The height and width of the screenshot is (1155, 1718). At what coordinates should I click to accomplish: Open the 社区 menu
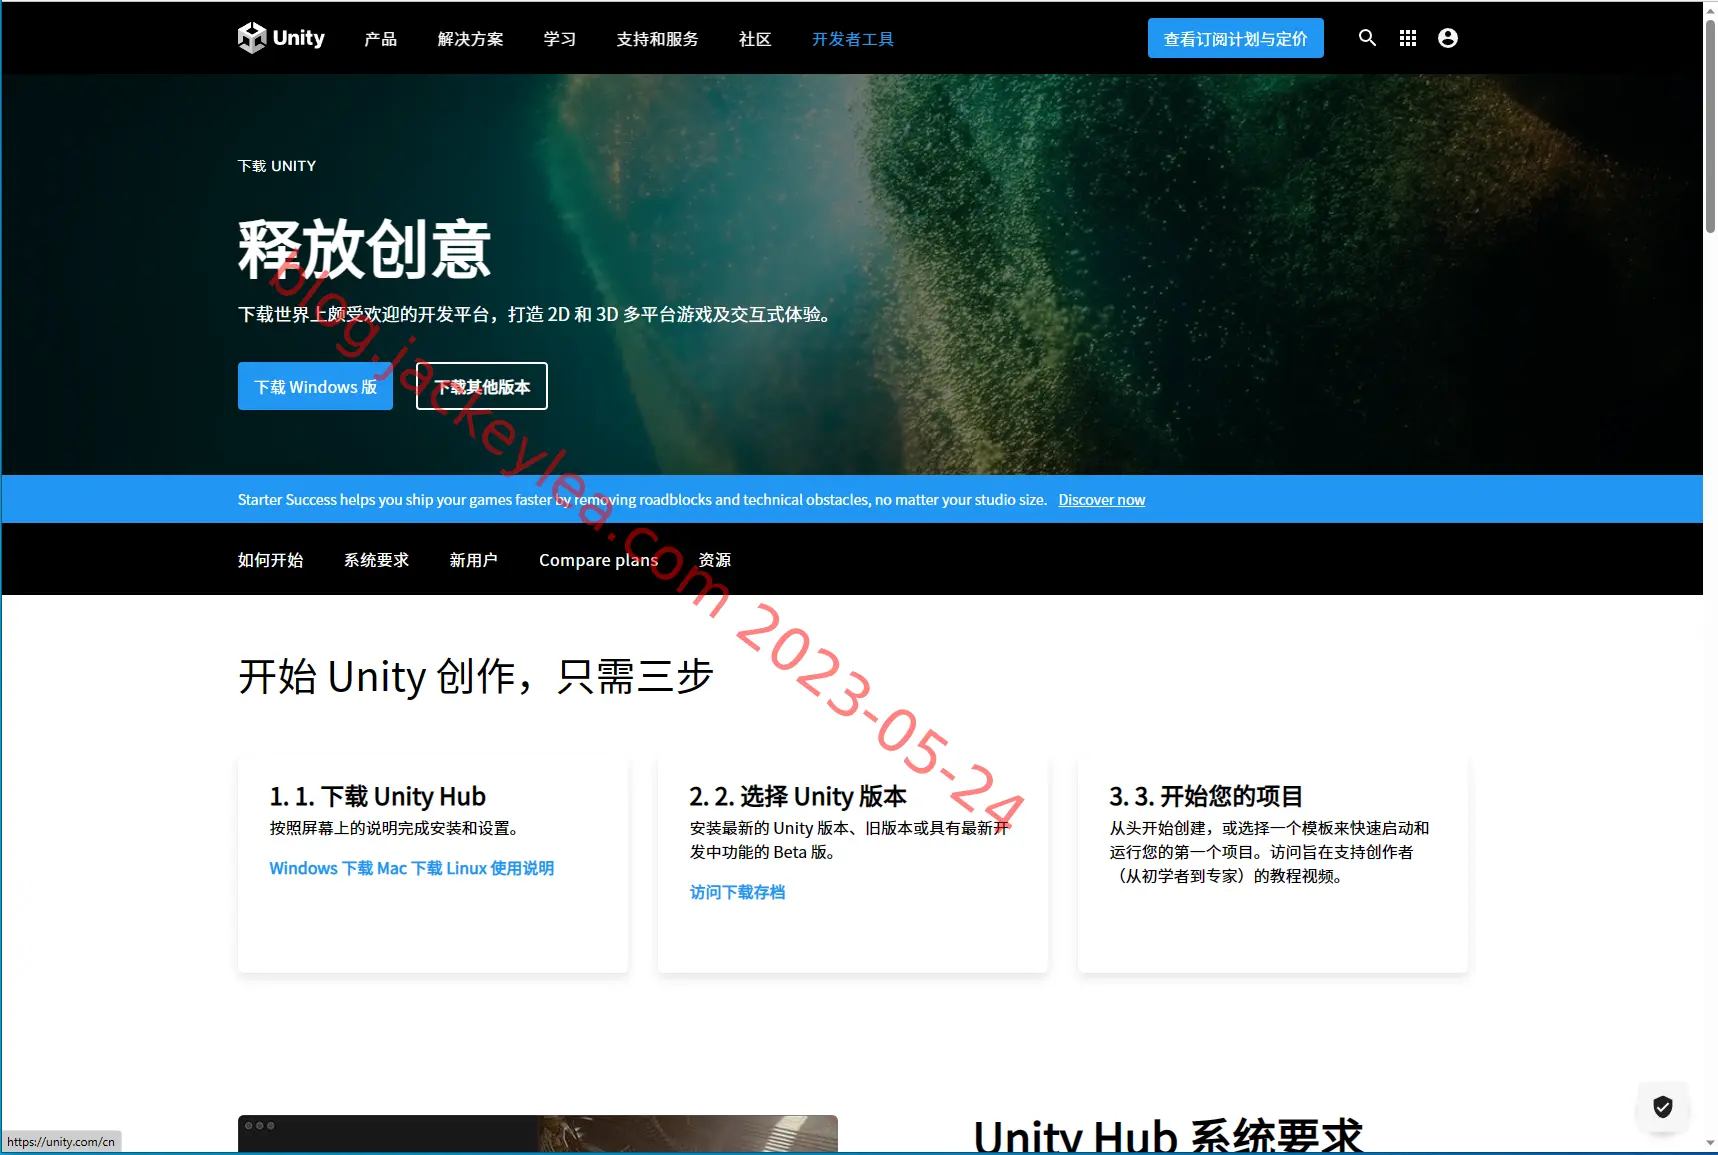click(x=755, y=39)
